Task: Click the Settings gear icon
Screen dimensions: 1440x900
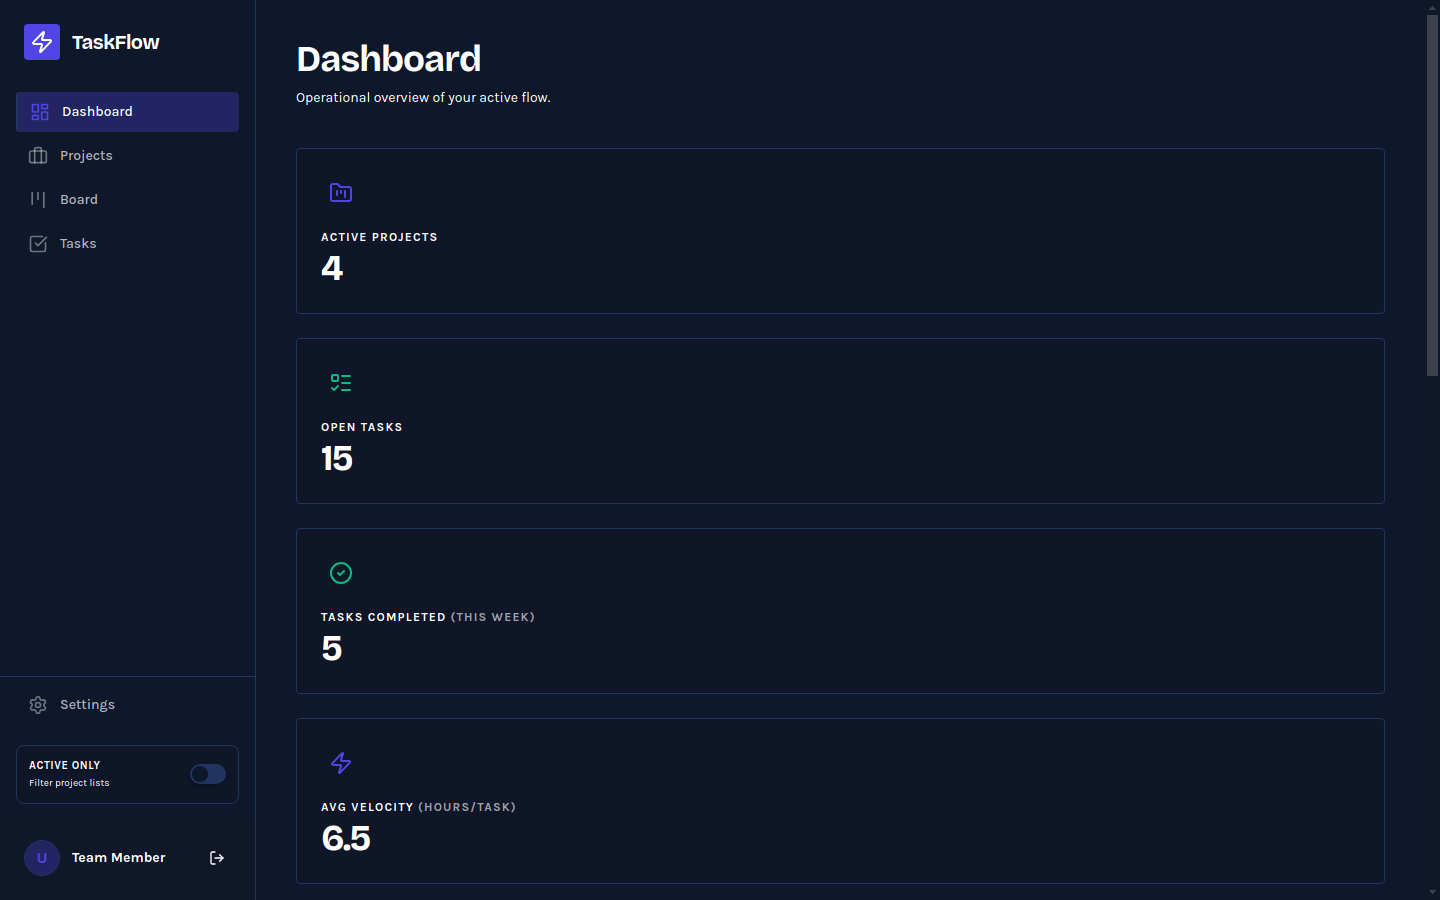Action: click(38, 705)
